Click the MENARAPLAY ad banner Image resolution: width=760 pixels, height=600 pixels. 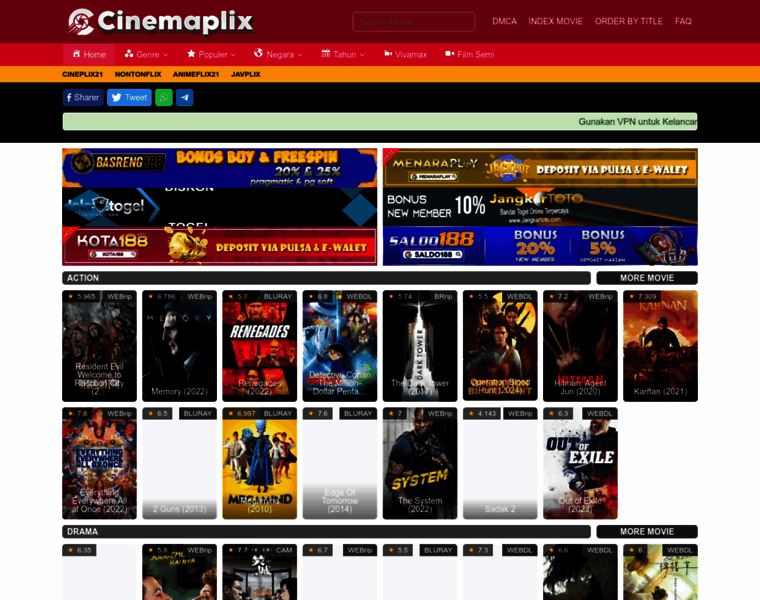(x=540, y=168)
